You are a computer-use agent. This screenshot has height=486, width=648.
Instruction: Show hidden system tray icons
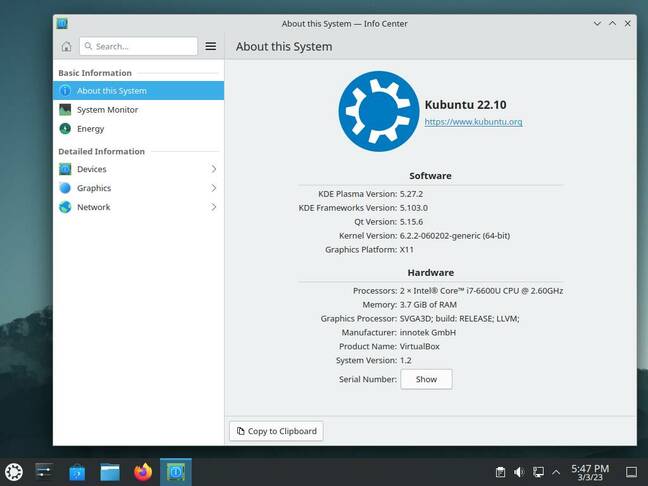point(556,472)
